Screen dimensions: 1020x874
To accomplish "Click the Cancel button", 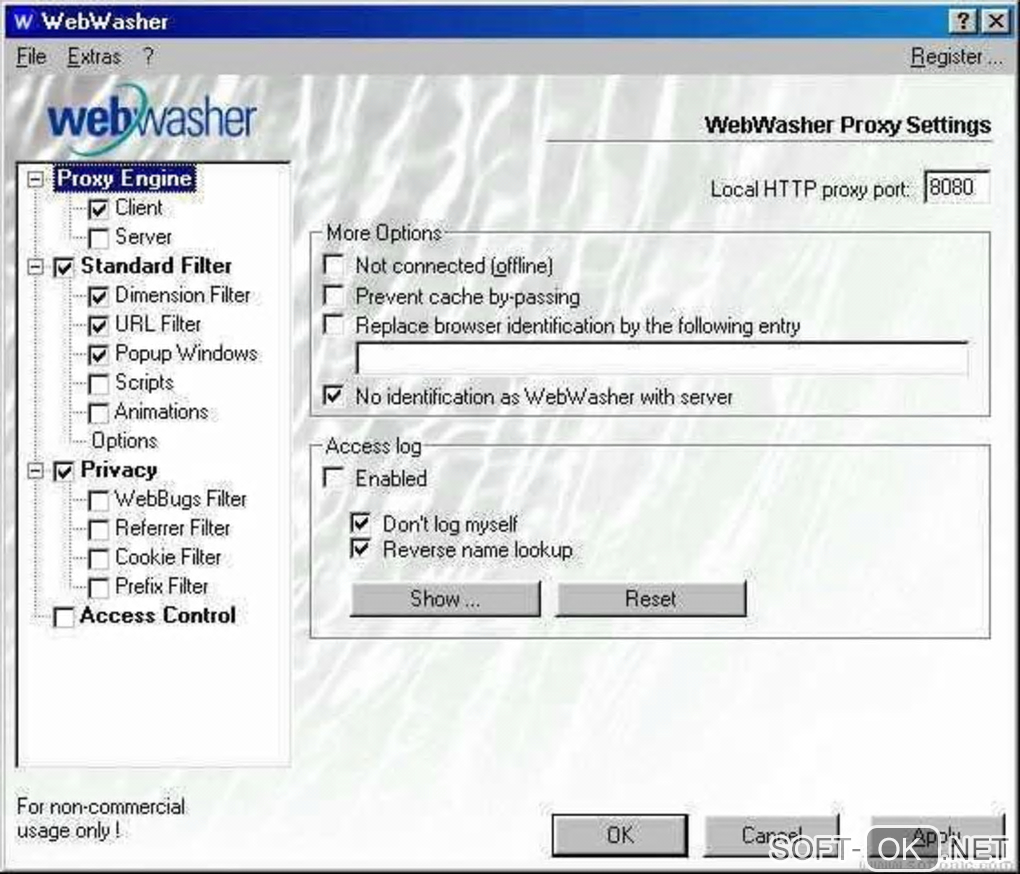I will point(772,836).
